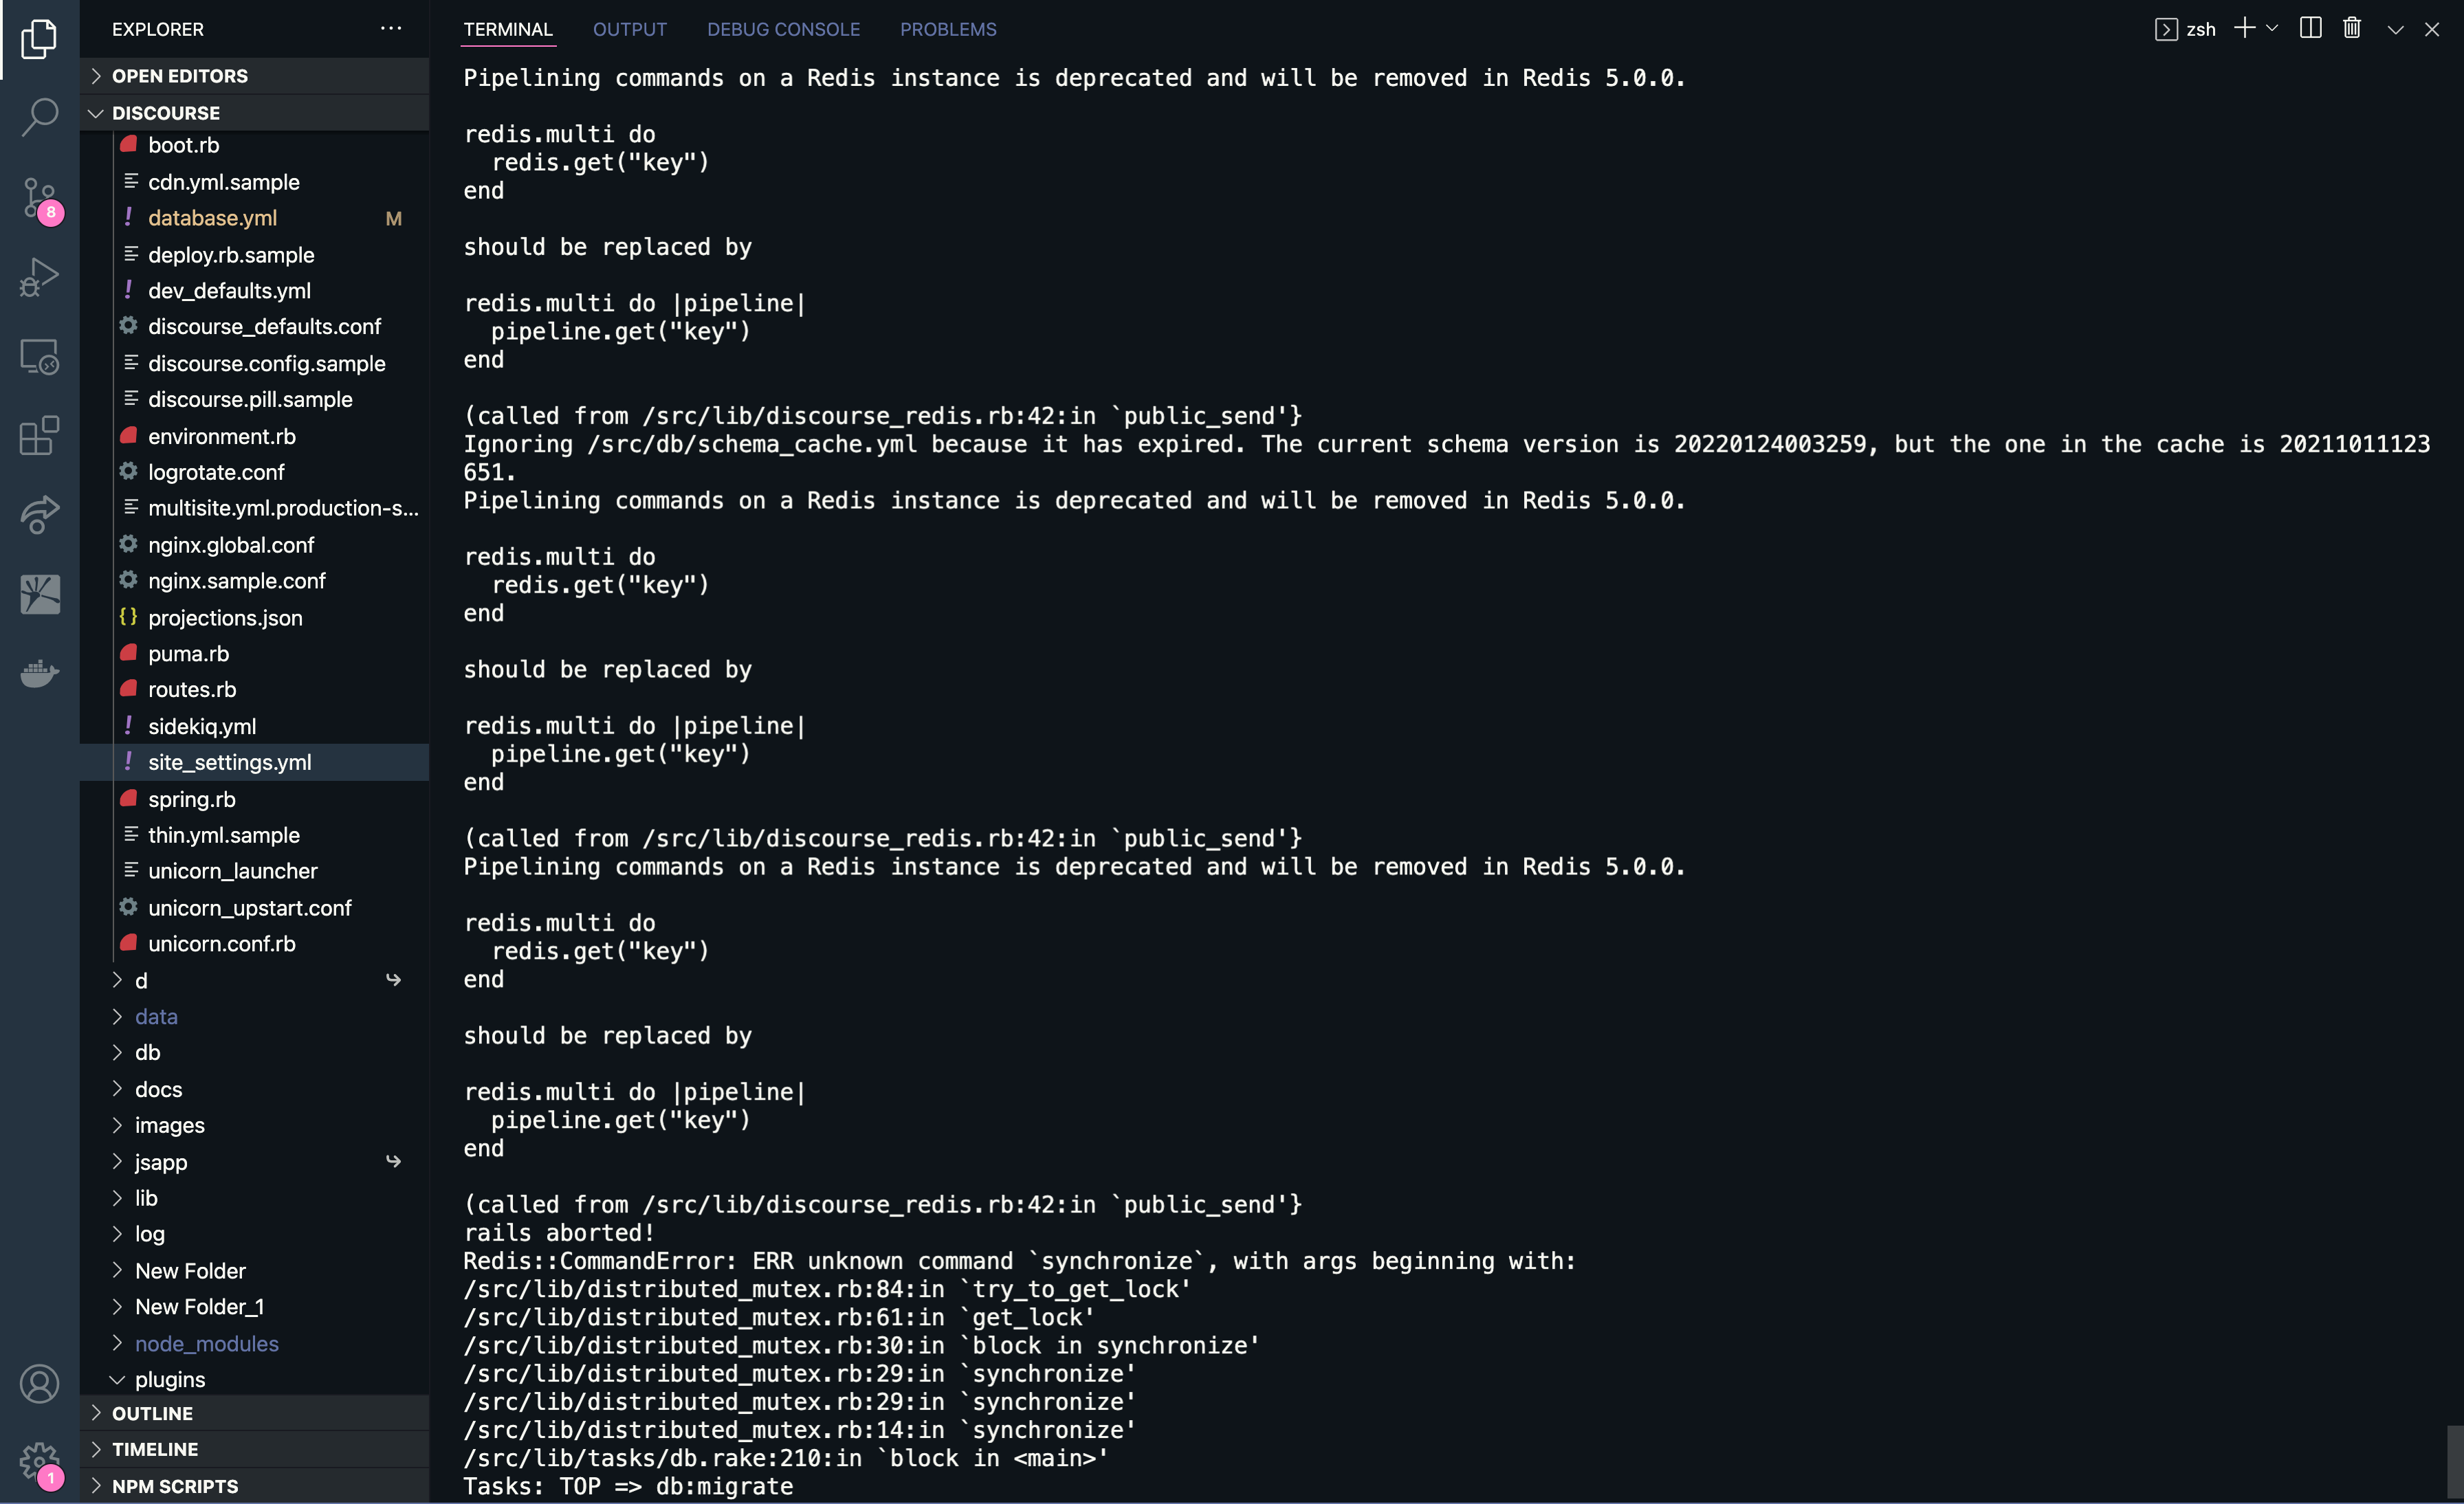Open the Remote Explorer view
2464x1504 pixels.
pos(39,356)
